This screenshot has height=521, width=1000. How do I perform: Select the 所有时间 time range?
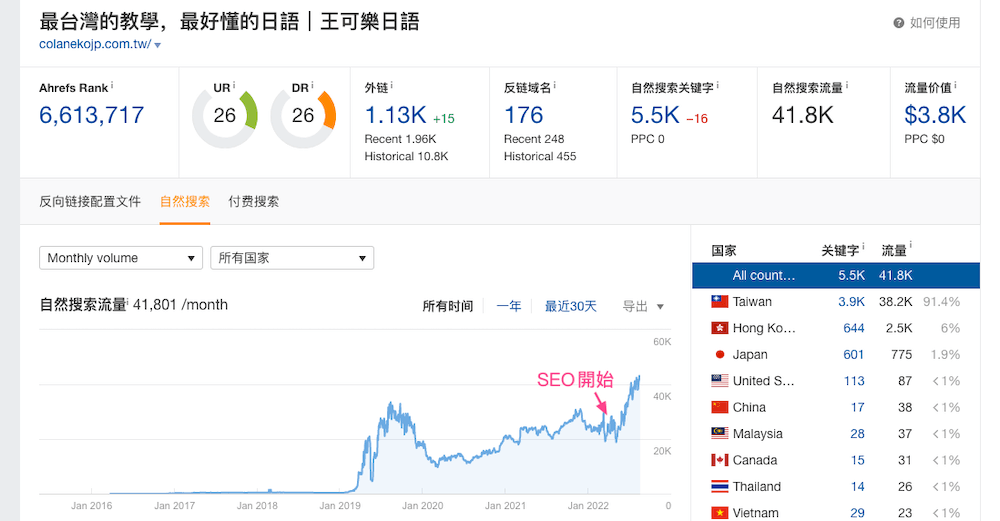coord(448,306)
